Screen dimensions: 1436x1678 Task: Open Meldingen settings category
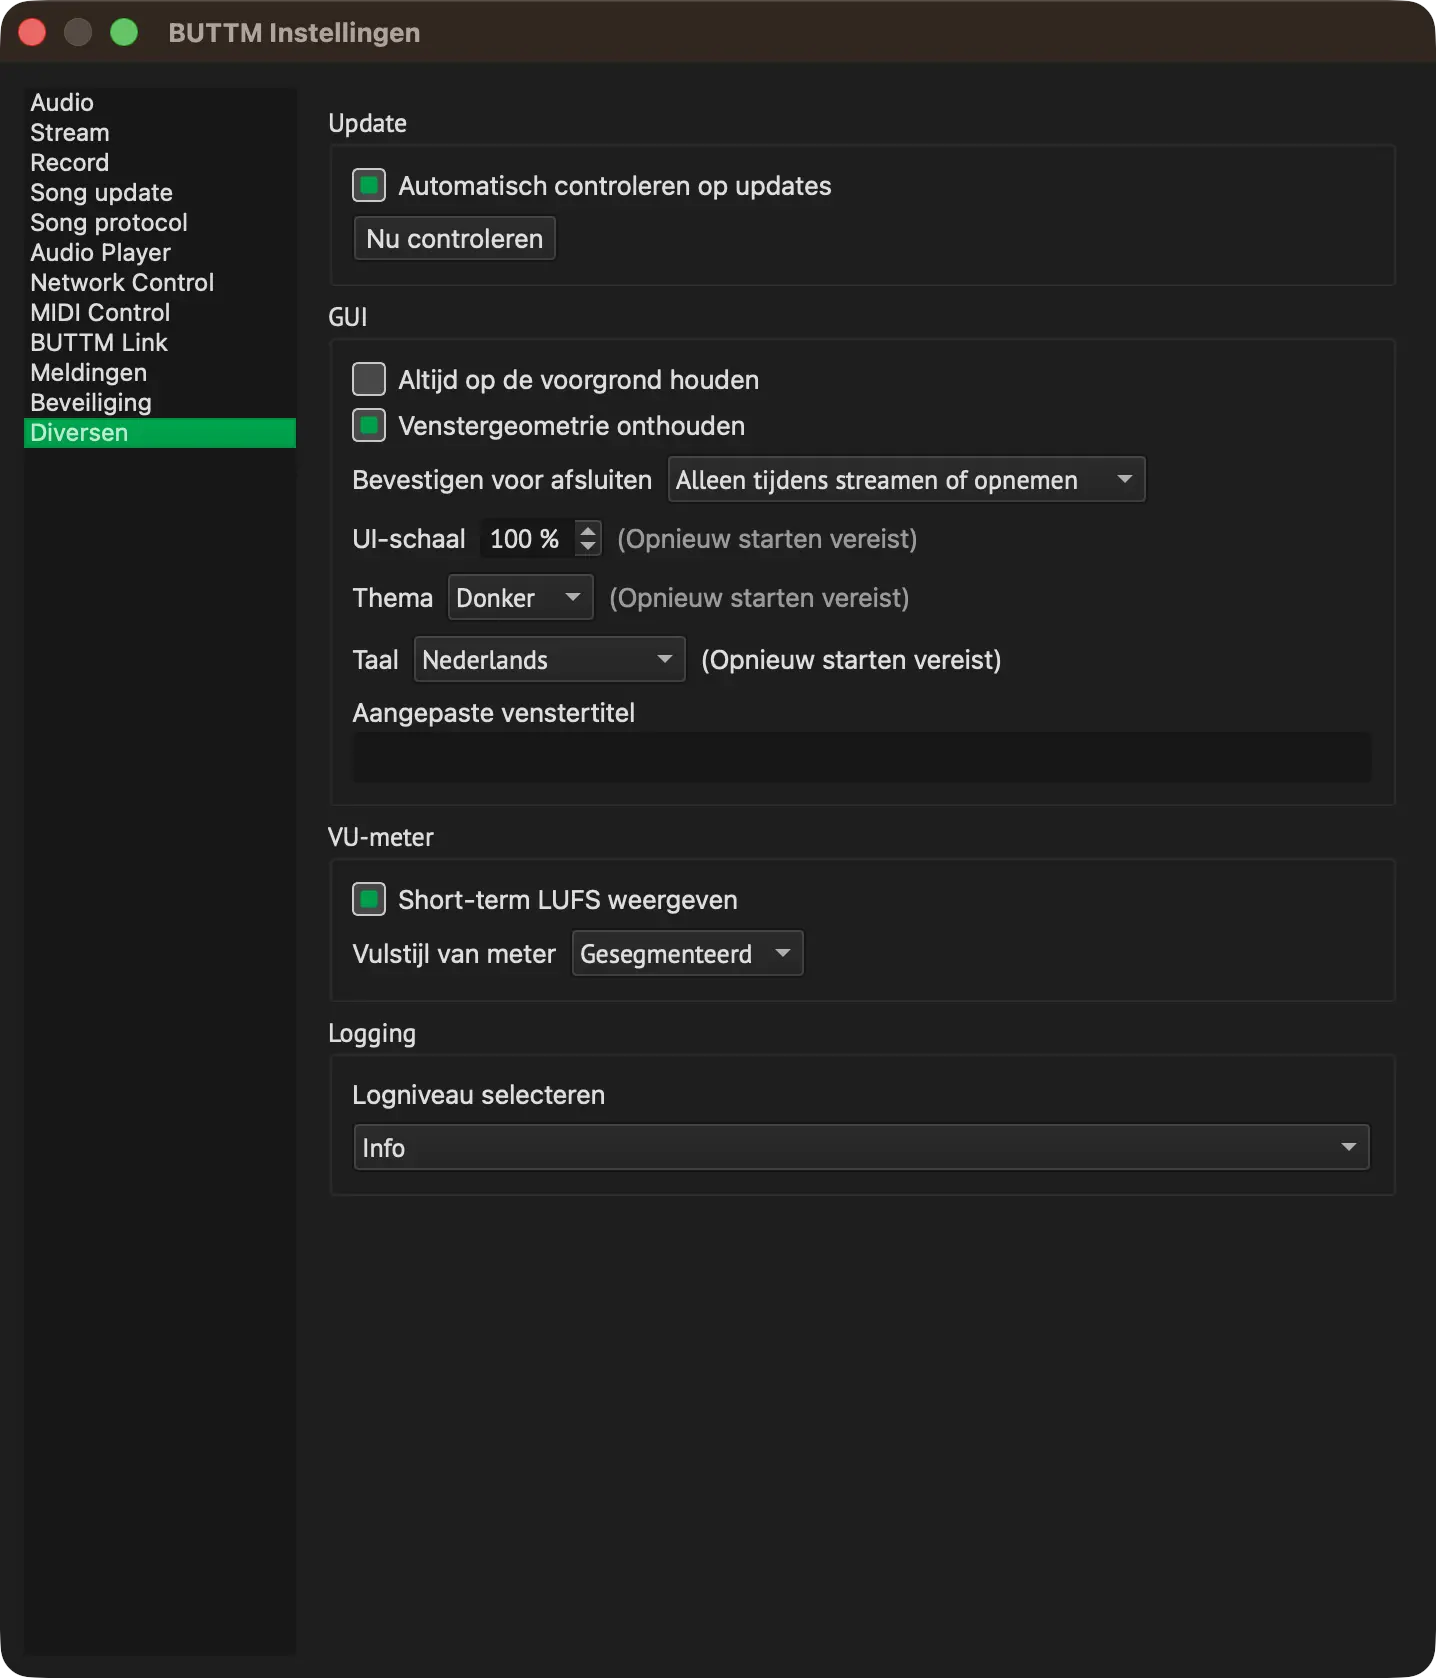[x=160, y=373]
